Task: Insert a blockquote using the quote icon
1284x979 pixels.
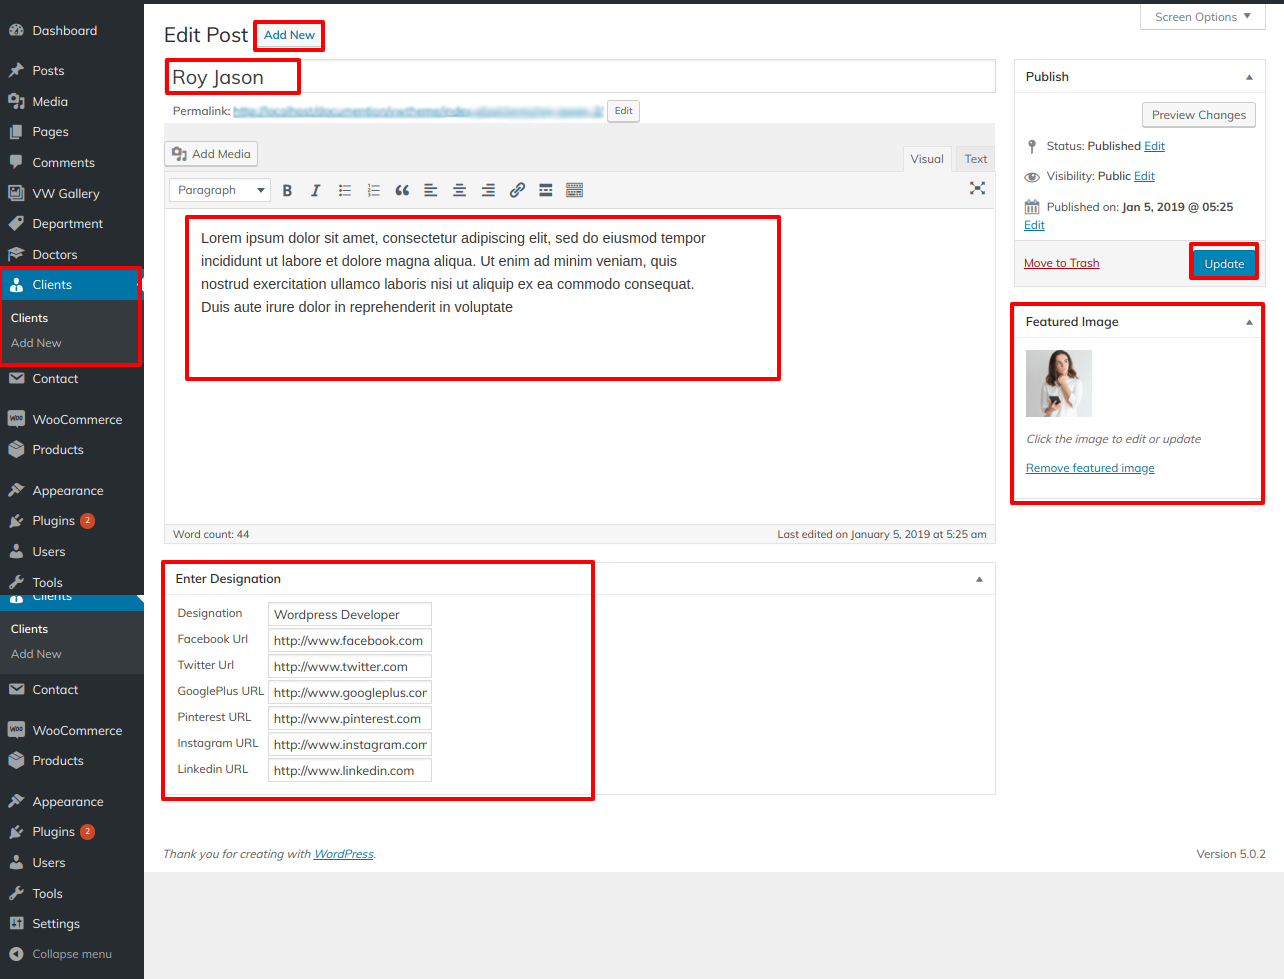Action: point(402,190)
